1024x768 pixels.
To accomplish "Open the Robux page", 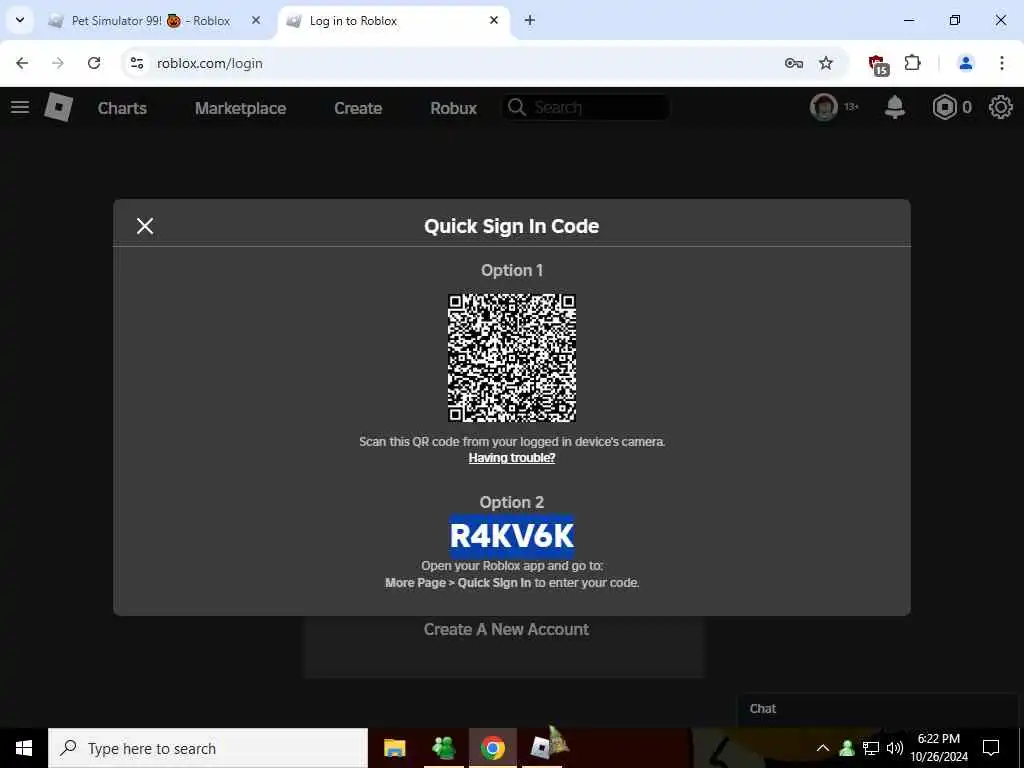I will coord(453,108).
